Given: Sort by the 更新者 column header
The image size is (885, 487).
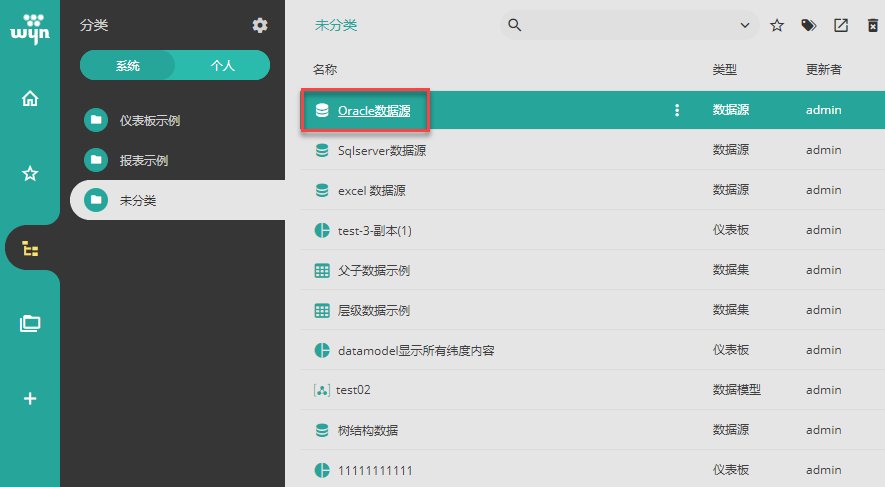Looking at the screenshot, I should pos(824,69).
